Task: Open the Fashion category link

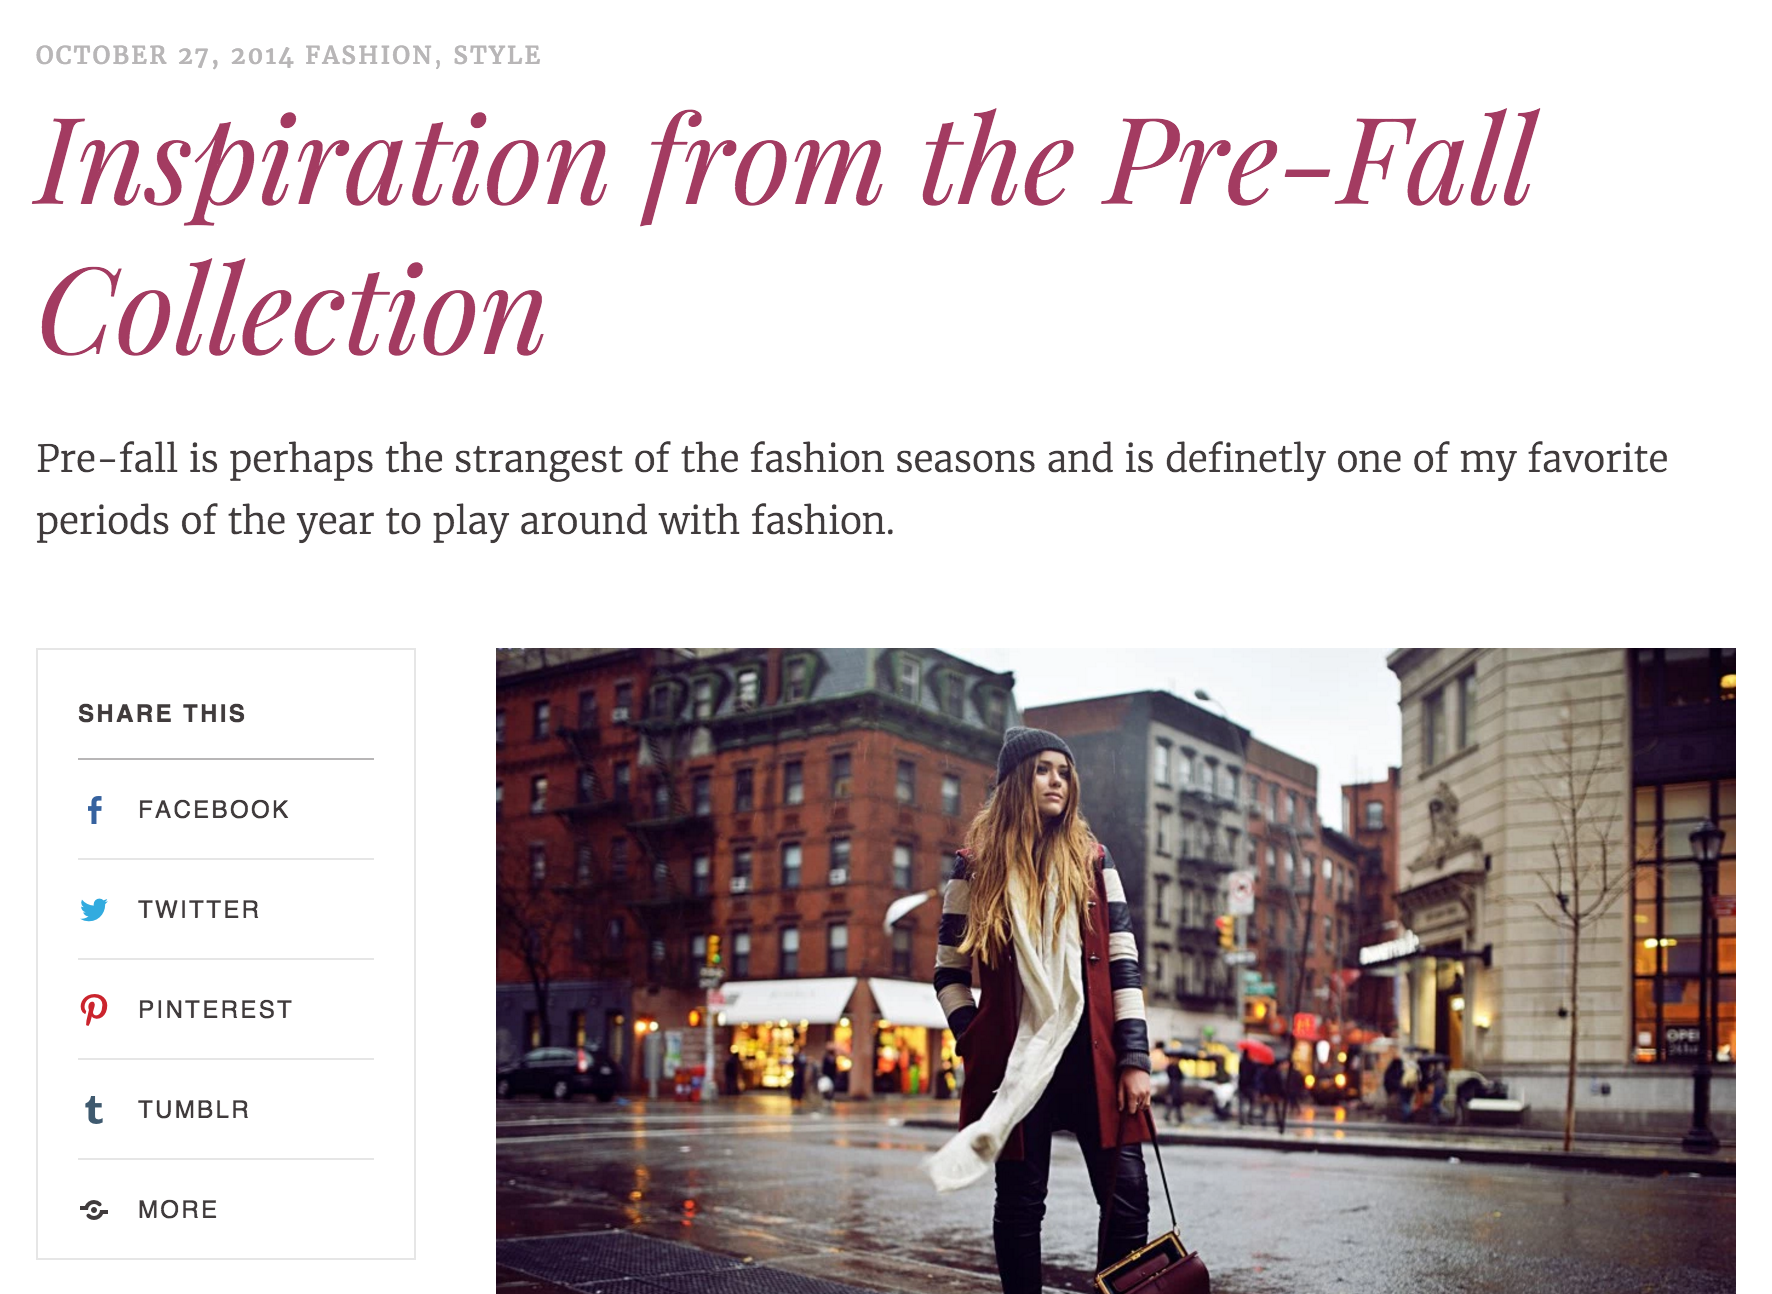Action: pos(368,55)
